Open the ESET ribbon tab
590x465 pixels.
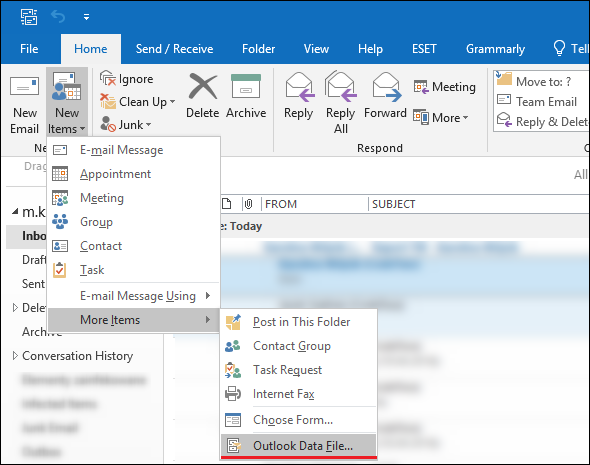point(424,49)
